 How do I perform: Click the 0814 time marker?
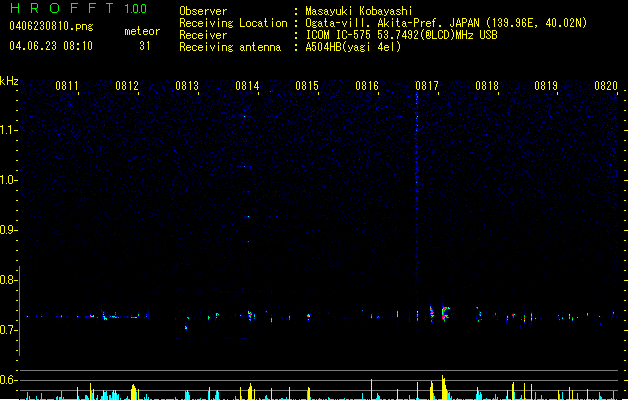coord(247,86)
